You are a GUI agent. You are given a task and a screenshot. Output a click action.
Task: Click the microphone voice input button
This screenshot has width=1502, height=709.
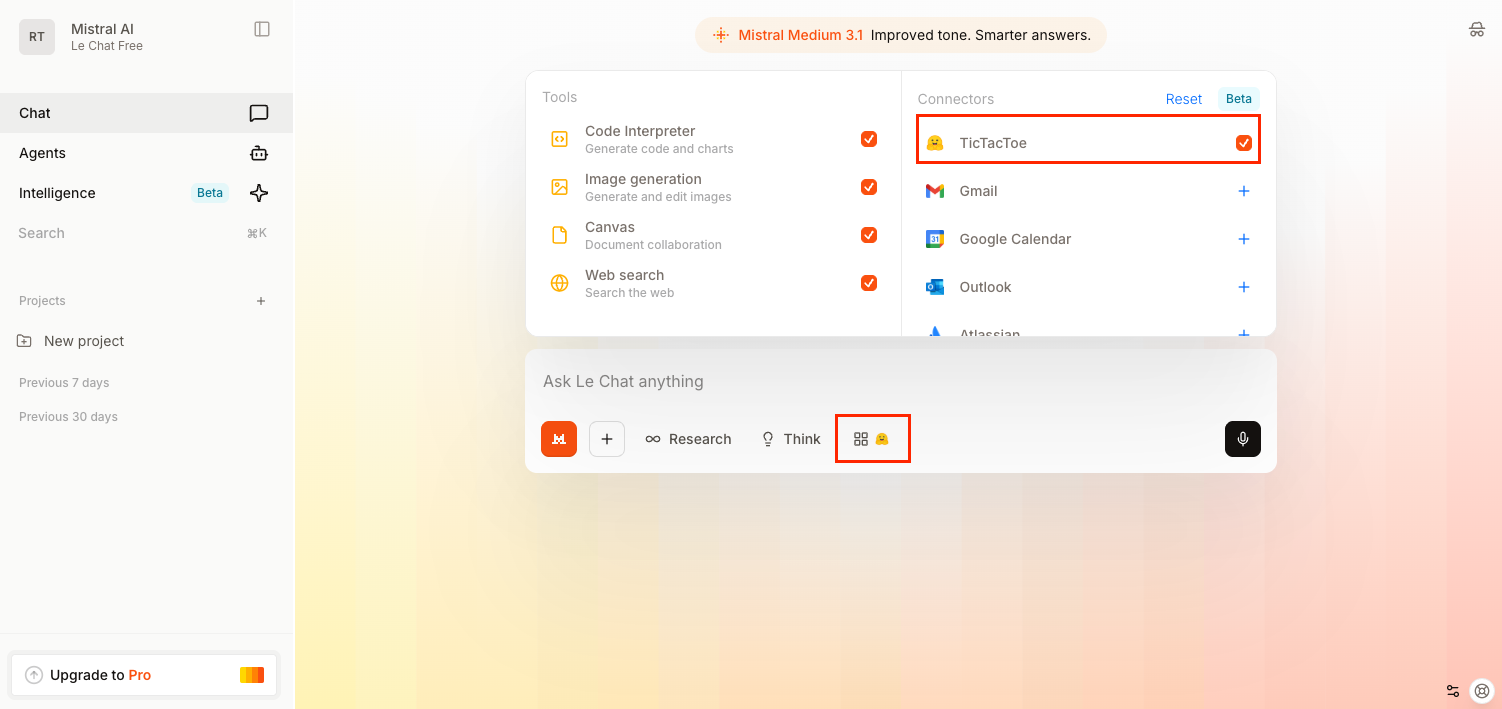pyautogui.click(x=1242, y=439)
